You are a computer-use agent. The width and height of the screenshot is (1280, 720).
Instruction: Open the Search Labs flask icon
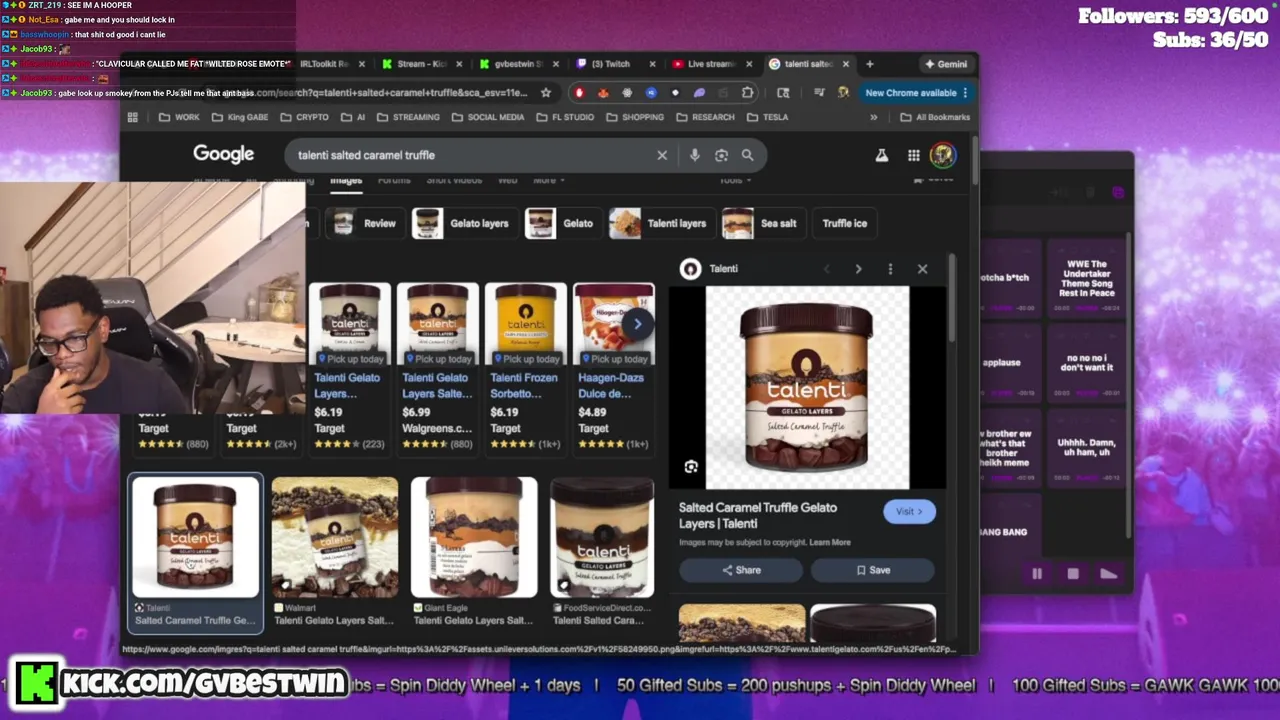point(882,155)
